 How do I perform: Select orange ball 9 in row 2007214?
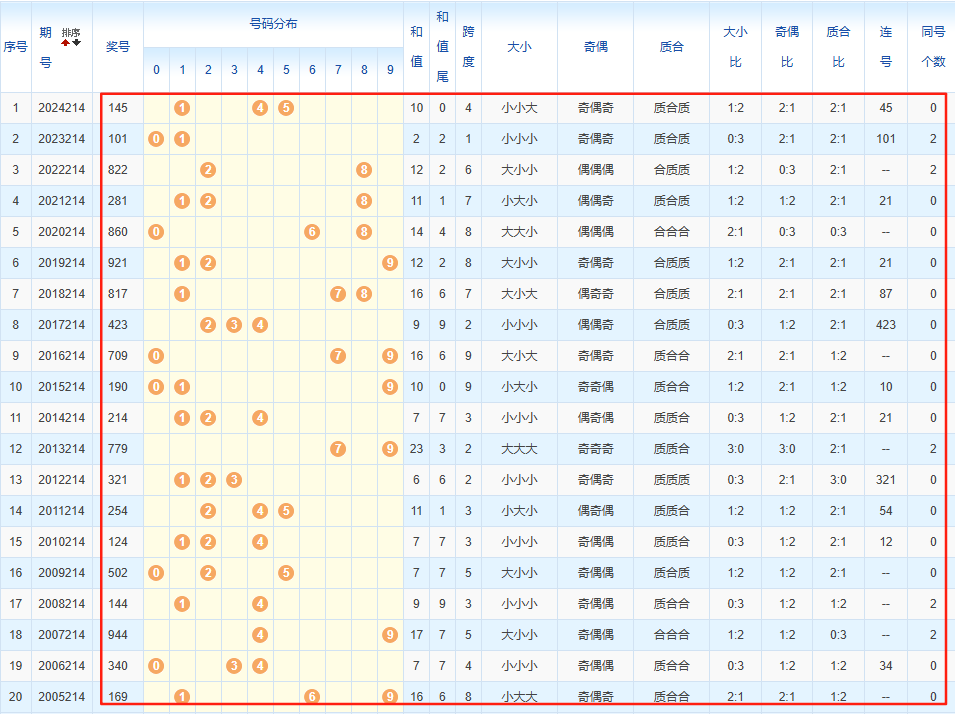390,635
